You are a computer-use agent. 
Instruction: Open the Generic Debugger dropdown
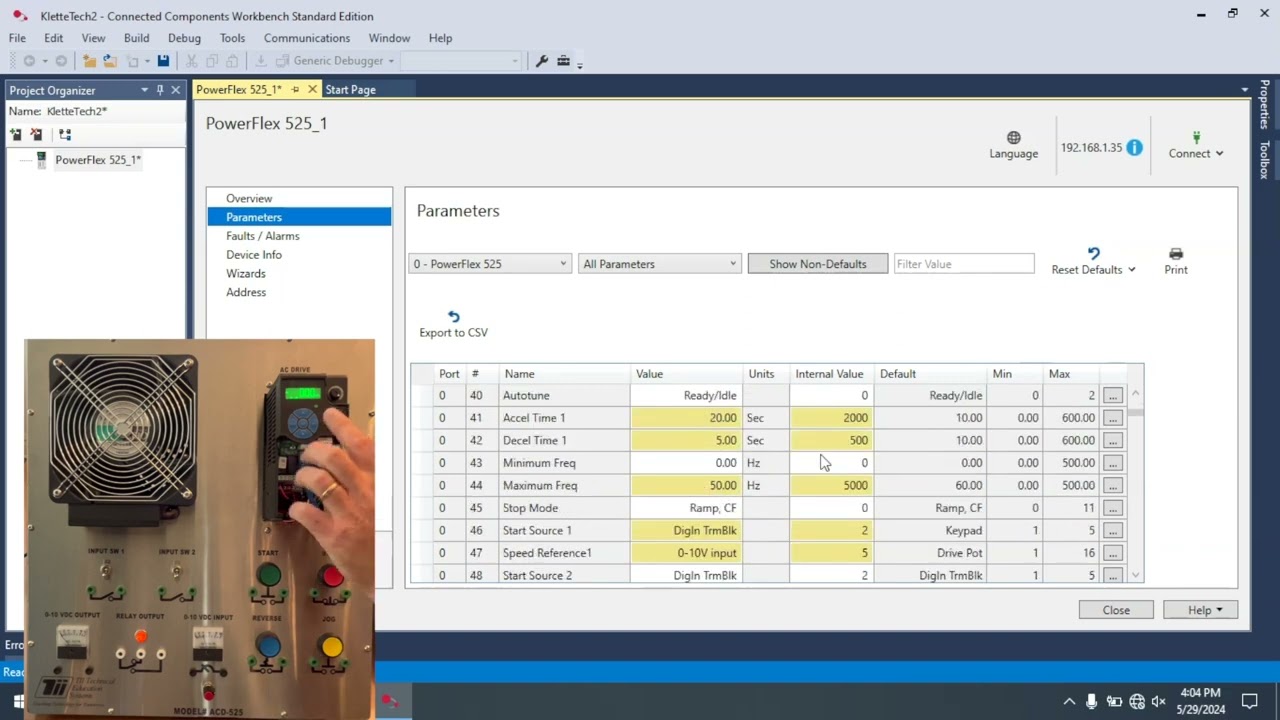tap(390, 61)
